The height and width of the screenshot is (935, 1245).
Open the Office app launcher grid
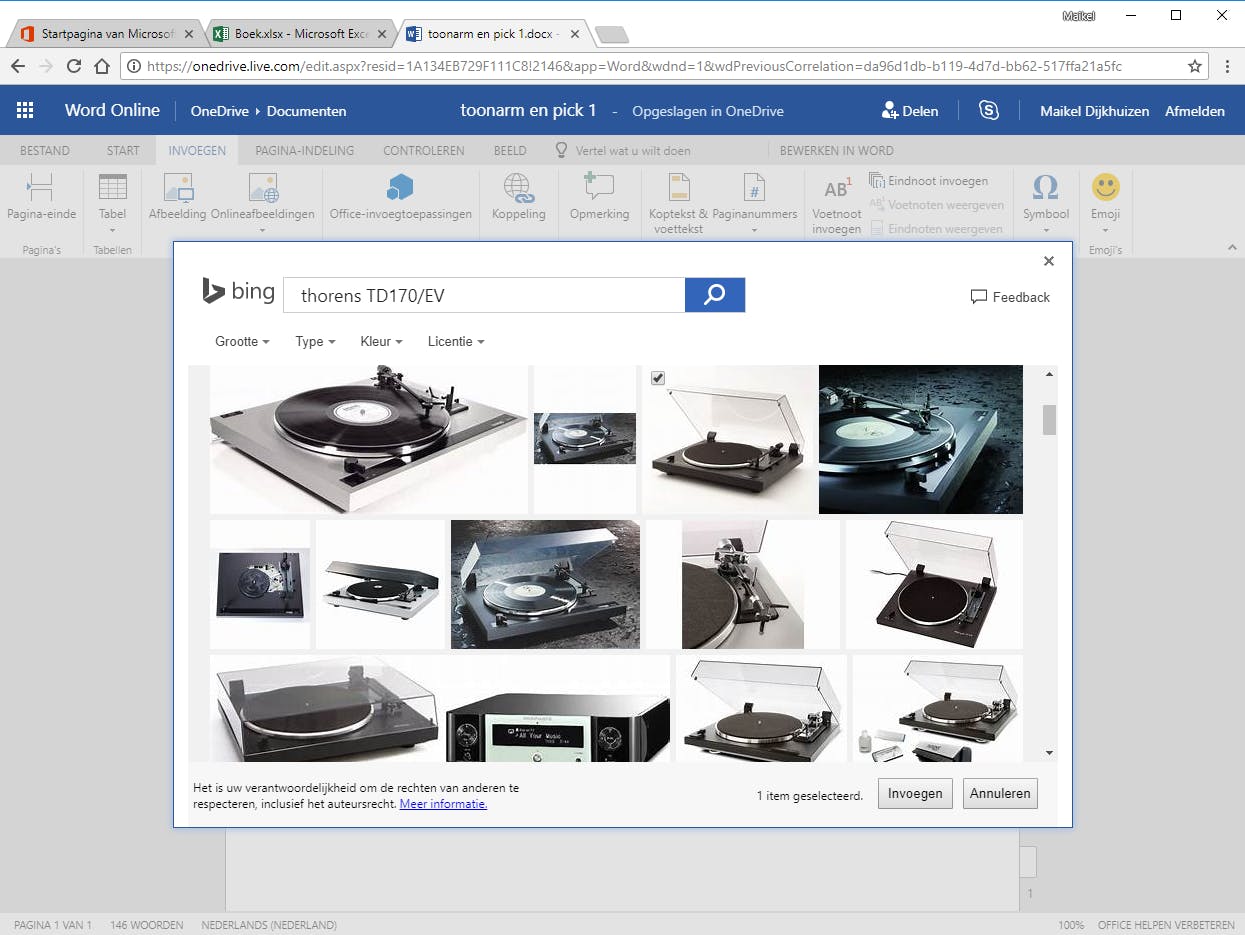point(25,111)
